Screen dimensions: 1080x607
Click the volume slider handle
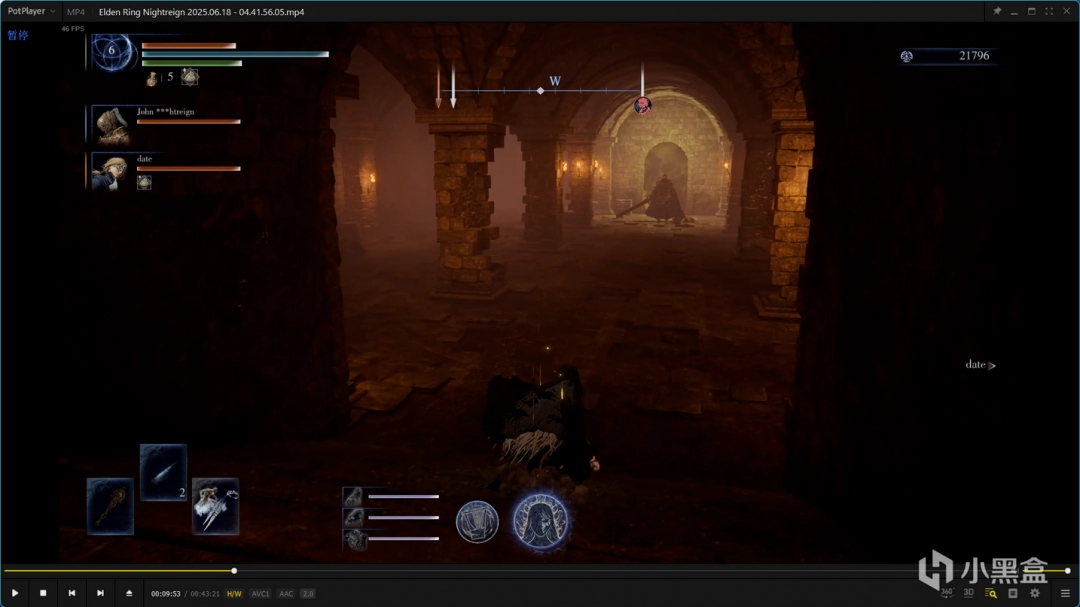[x=1068, y=571]
